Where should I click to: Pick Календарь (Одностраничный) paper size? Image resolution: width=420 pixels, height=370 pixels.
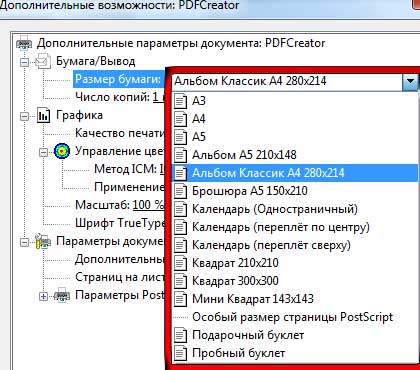click(x=294, y=209)
